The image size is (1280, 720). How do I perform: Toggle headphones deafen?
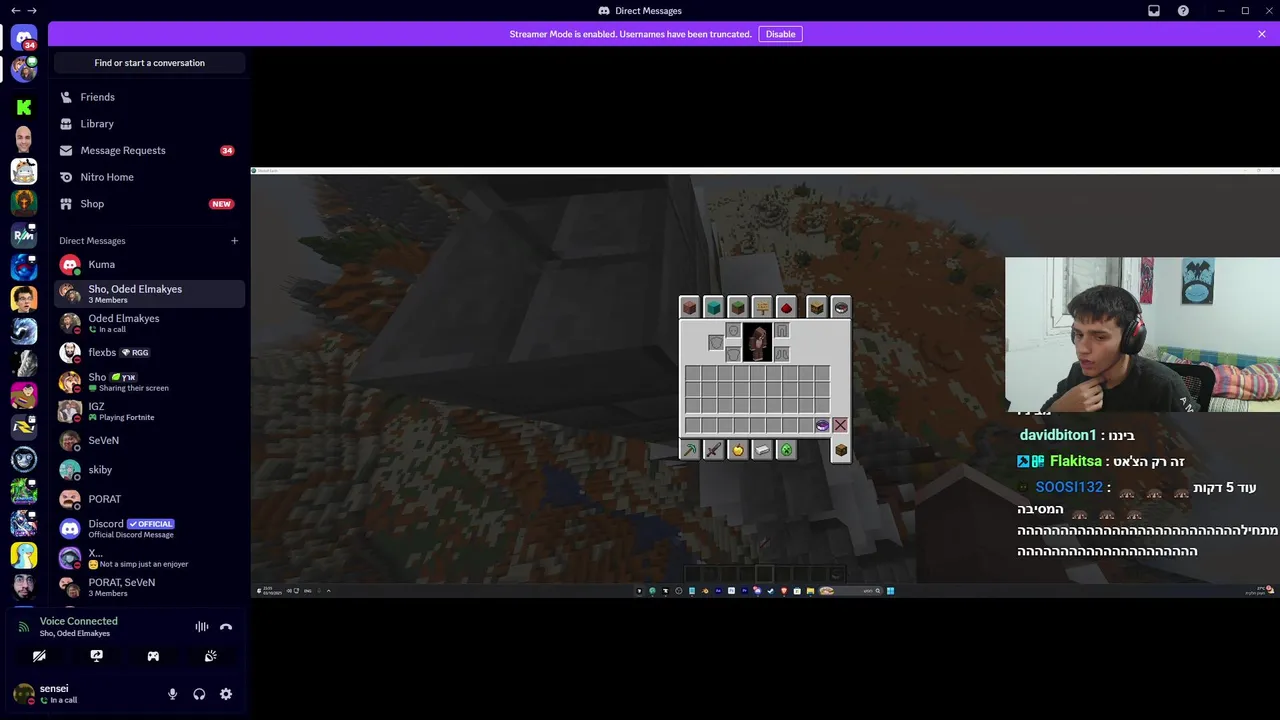[x=199, y=694]
